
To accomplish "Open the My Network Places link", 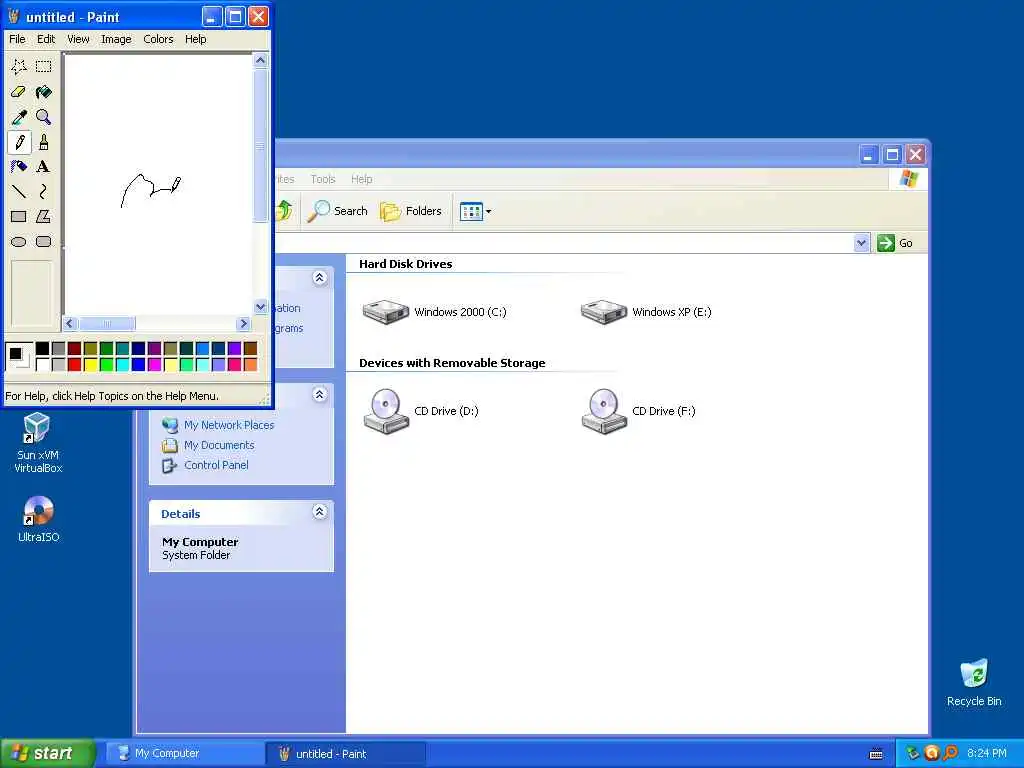I will coord(229,425).
